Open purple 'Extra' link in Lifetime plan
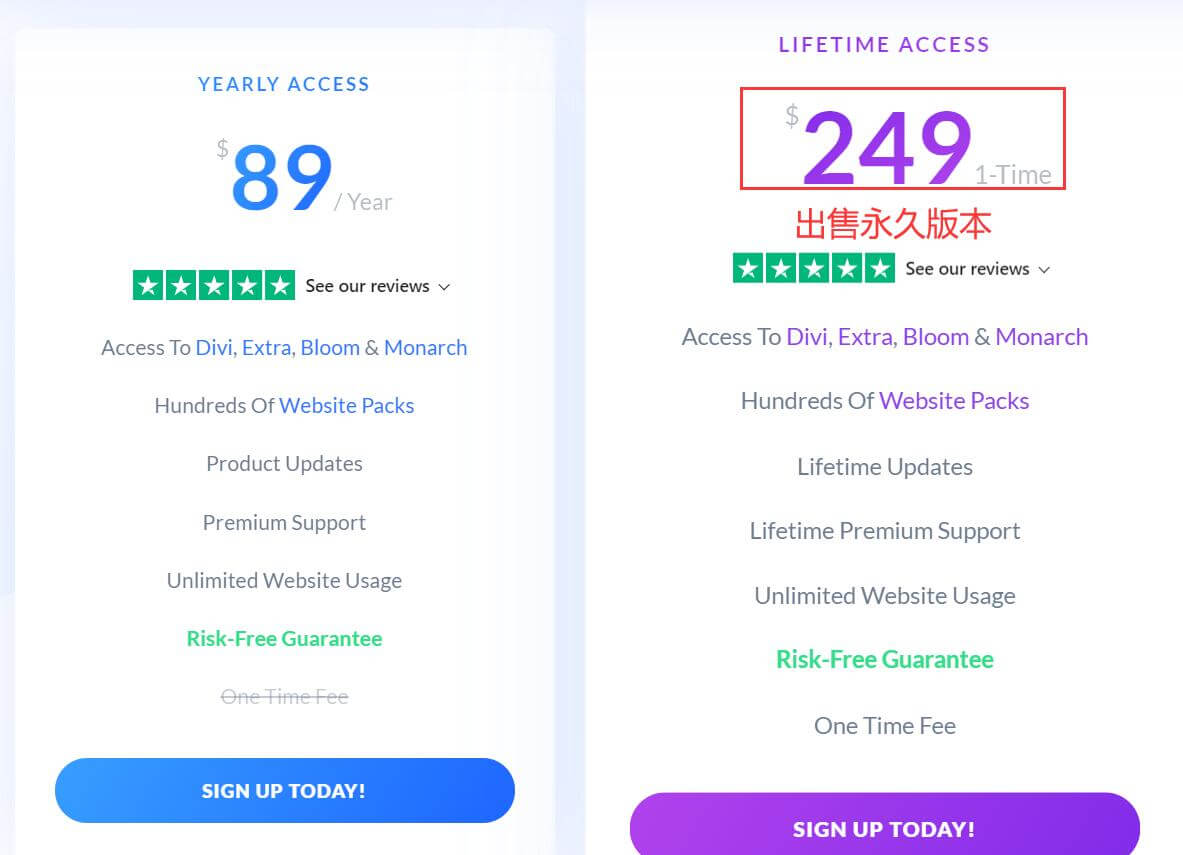This screenshot has height=855, width=1183. (866, 337)
